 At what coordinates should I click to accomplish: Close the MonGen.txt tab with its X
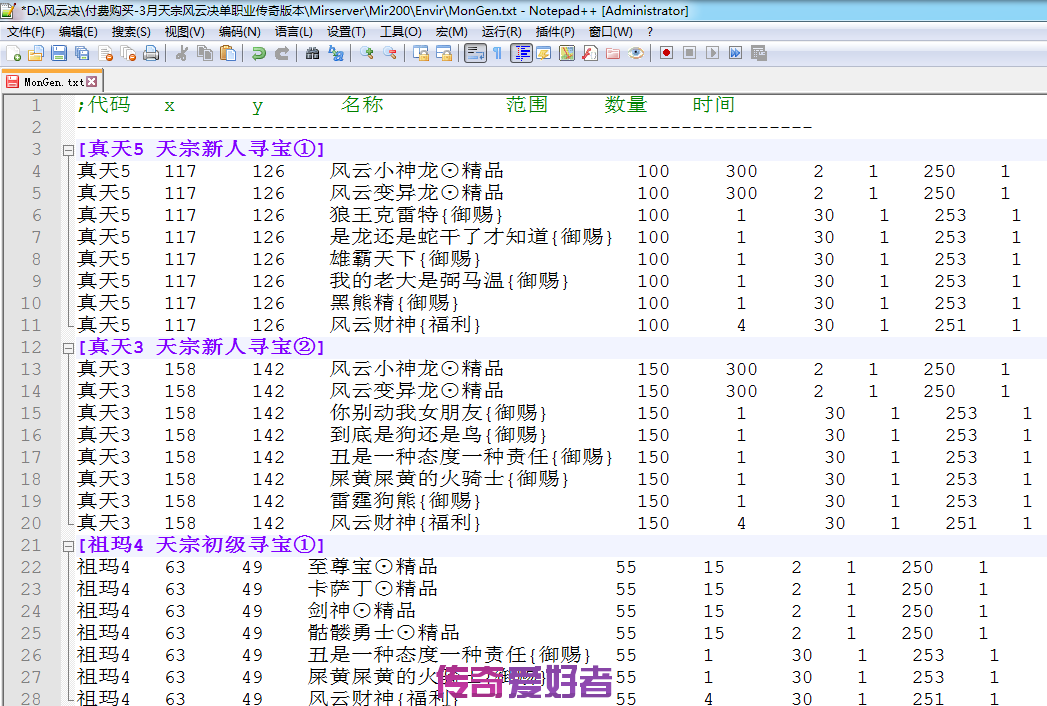click(x=91, y=81)
